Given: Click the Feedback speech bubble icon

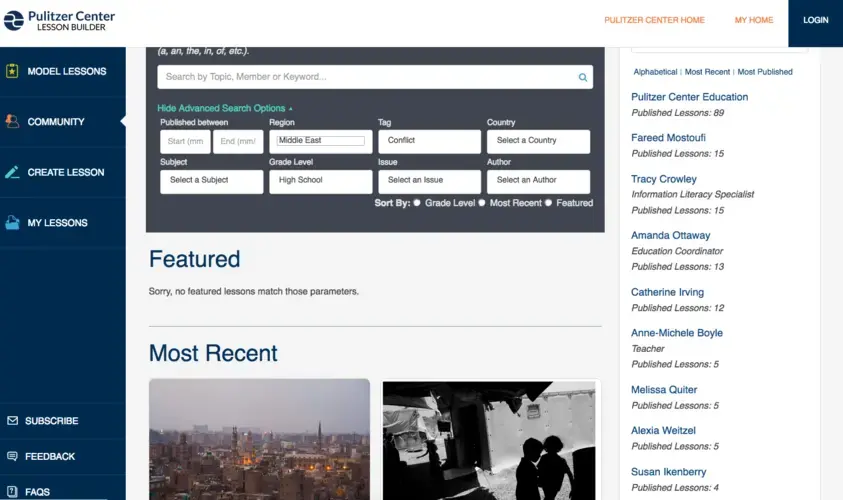Looking at the screenshot, I should (x=12, y=456).
